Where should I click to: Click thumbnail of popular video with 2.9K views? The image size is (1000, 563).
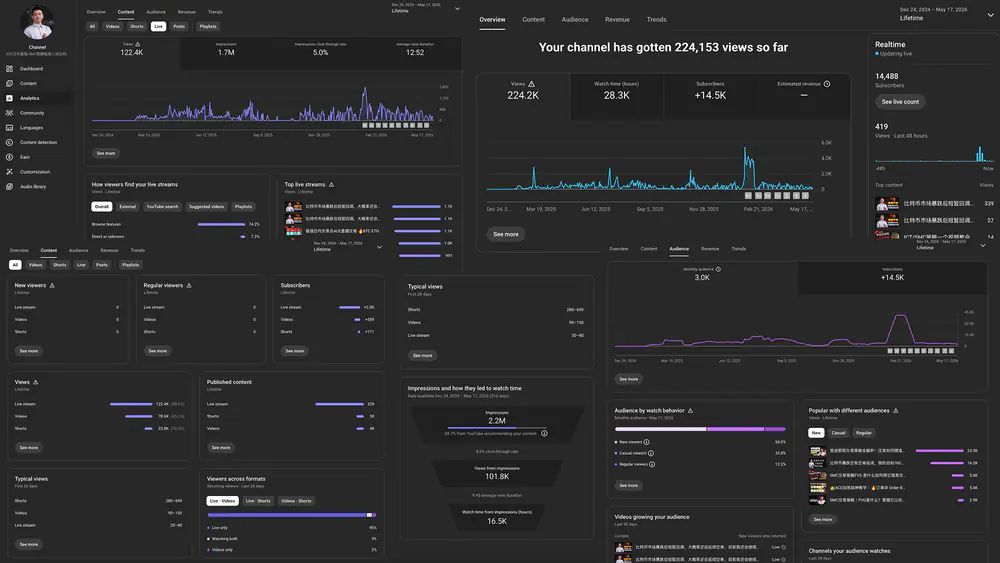817,500
